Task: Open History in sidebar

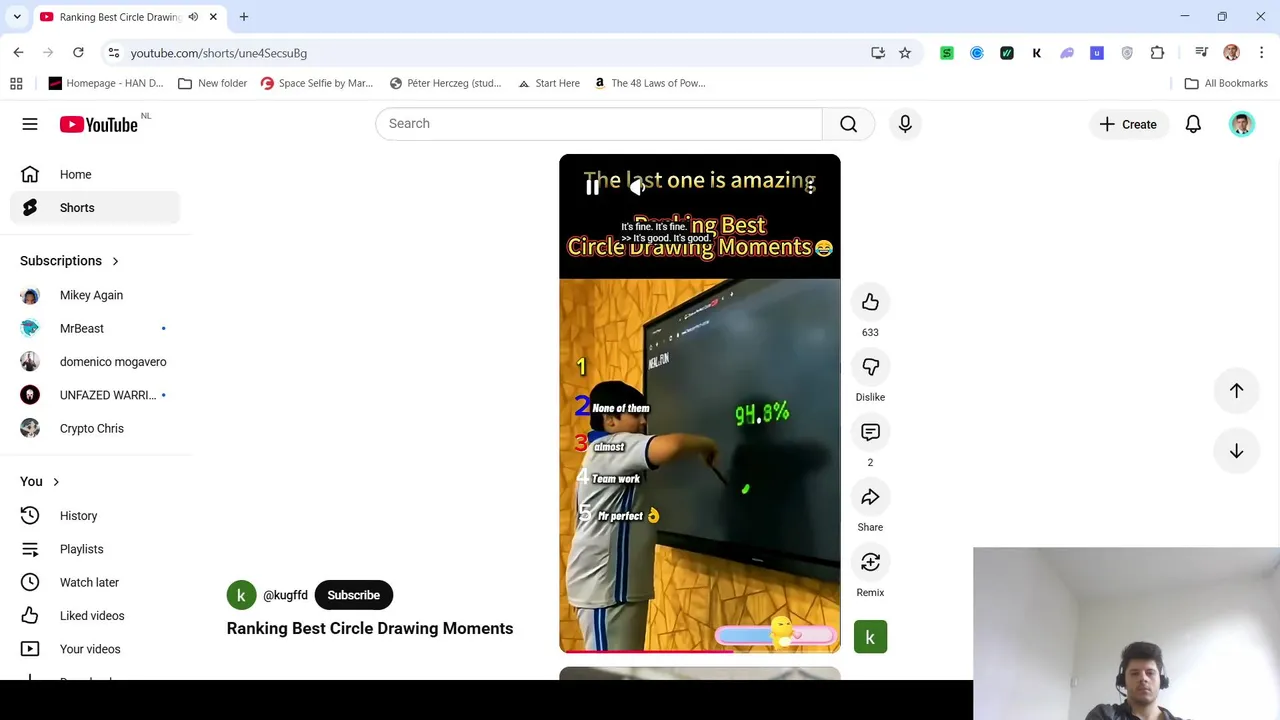Action: point(95,516)
